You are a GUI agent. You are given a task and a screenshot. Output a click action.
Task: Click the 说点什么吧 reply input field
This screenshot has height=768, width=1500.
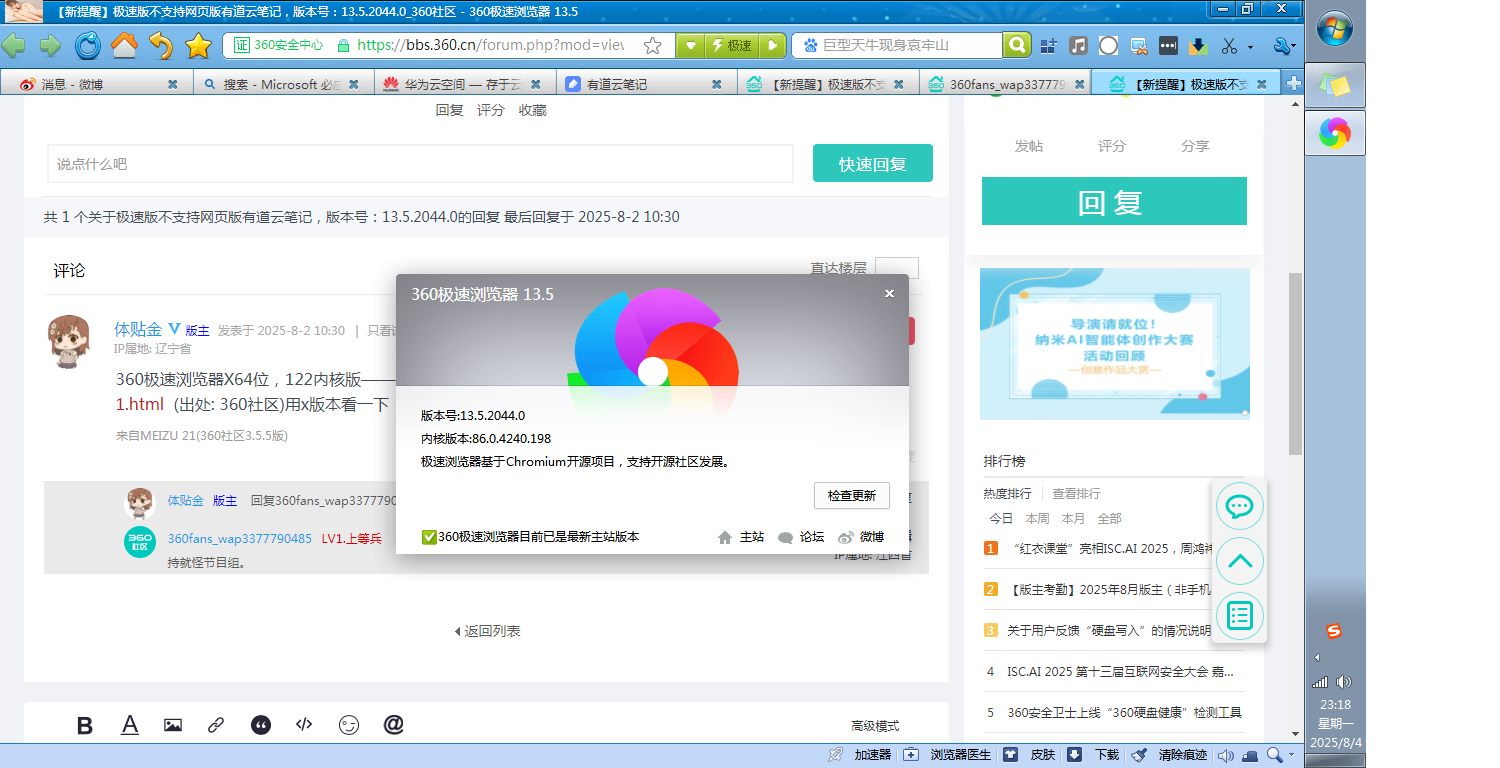pyautogui.click(x=420, y=163)
